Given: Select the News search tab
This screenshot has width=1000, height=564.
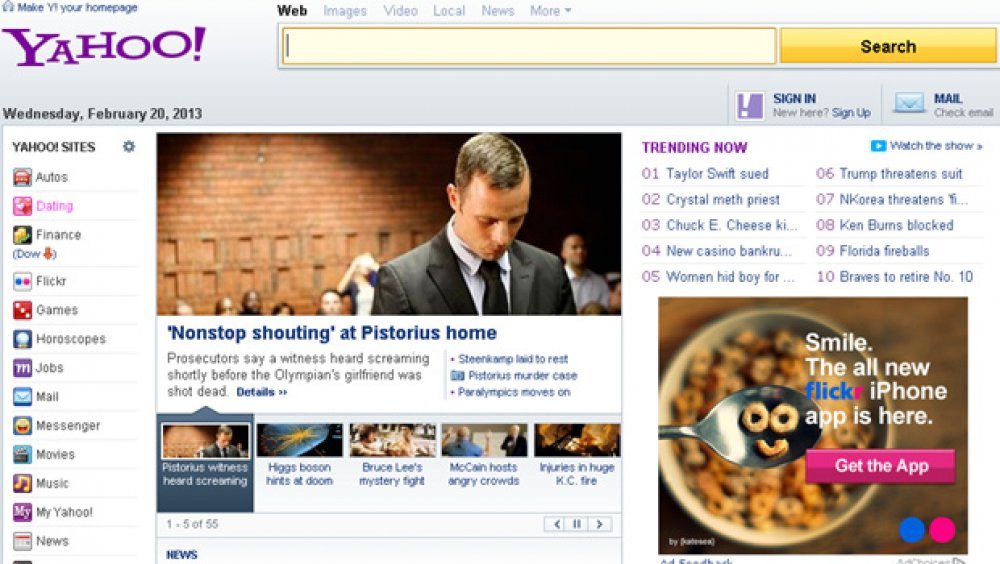Looking at the screenshot, I should [x=497, y=11].
